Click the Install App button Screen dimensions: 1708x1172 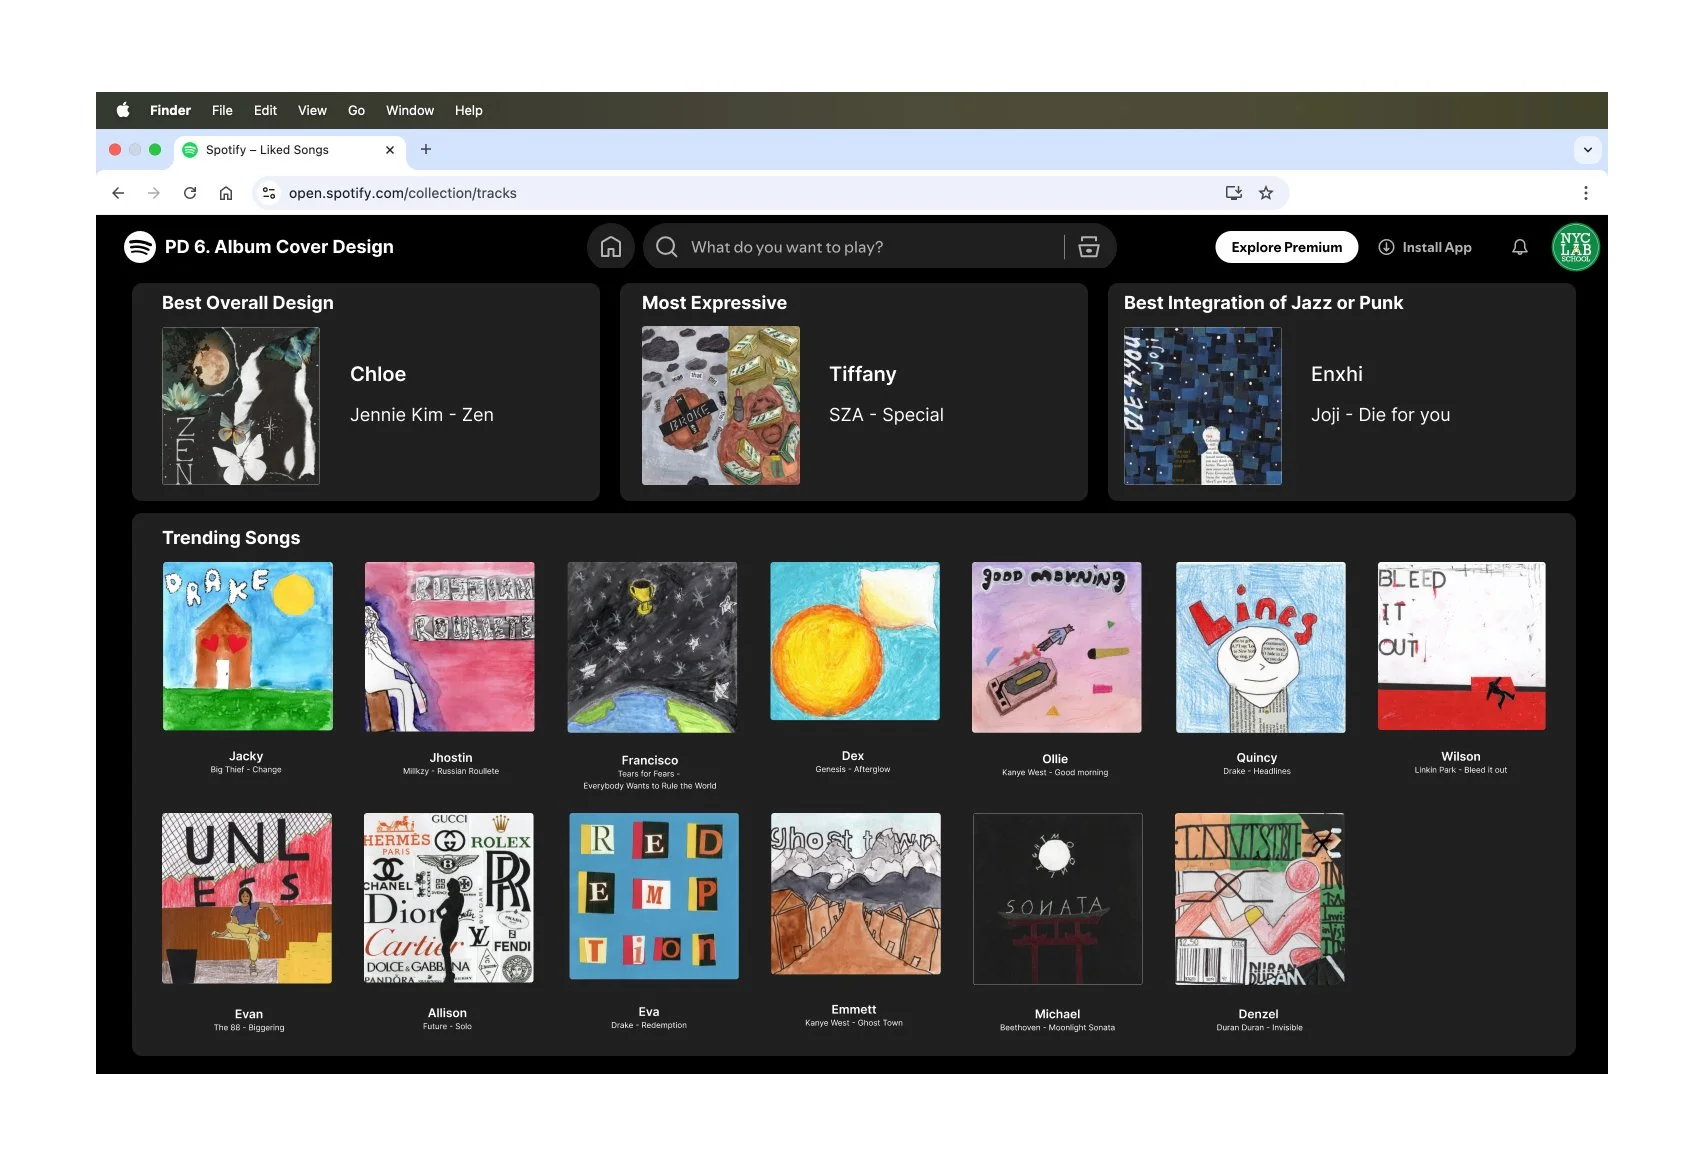tap(1425, 247)
